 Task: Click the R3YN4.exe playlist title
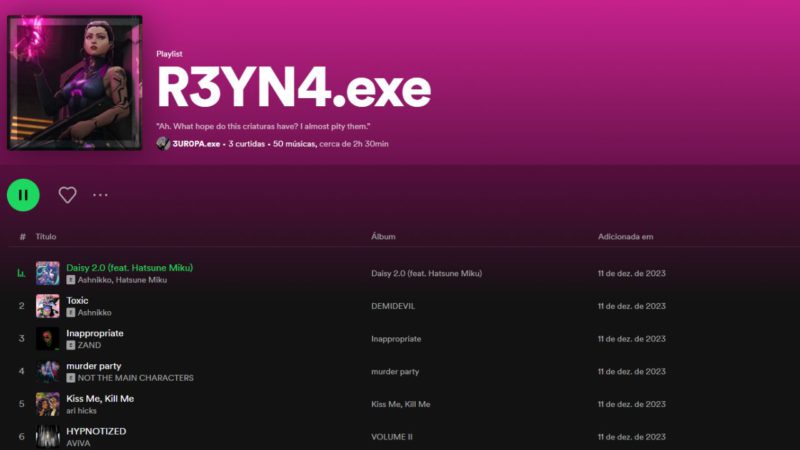(x=294, y=88)
